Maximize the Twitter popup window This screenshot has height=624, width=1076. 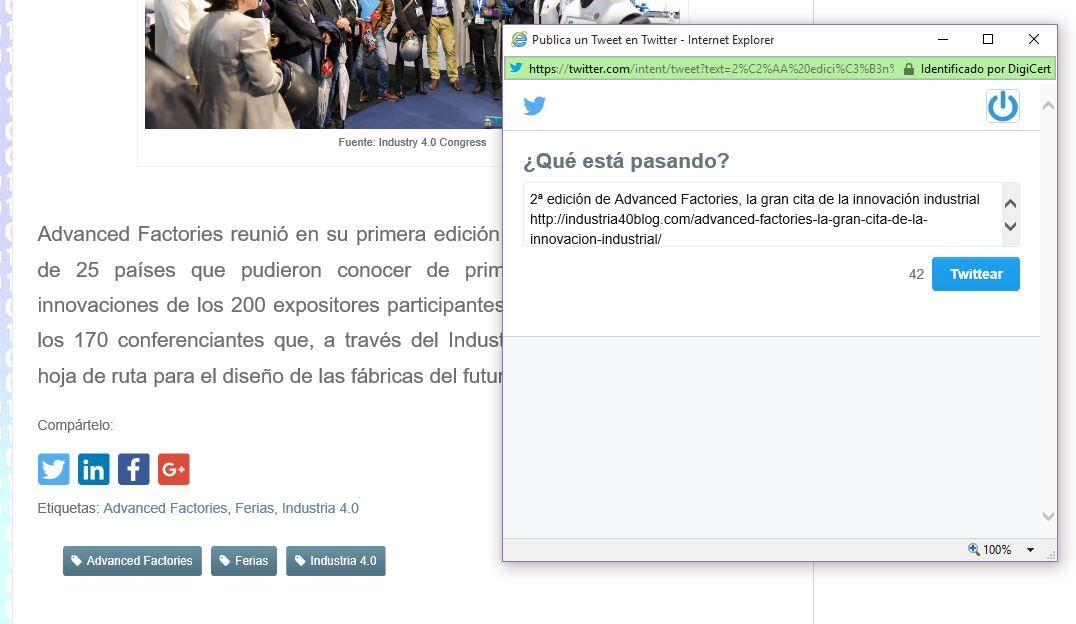[x=988, y=39]
